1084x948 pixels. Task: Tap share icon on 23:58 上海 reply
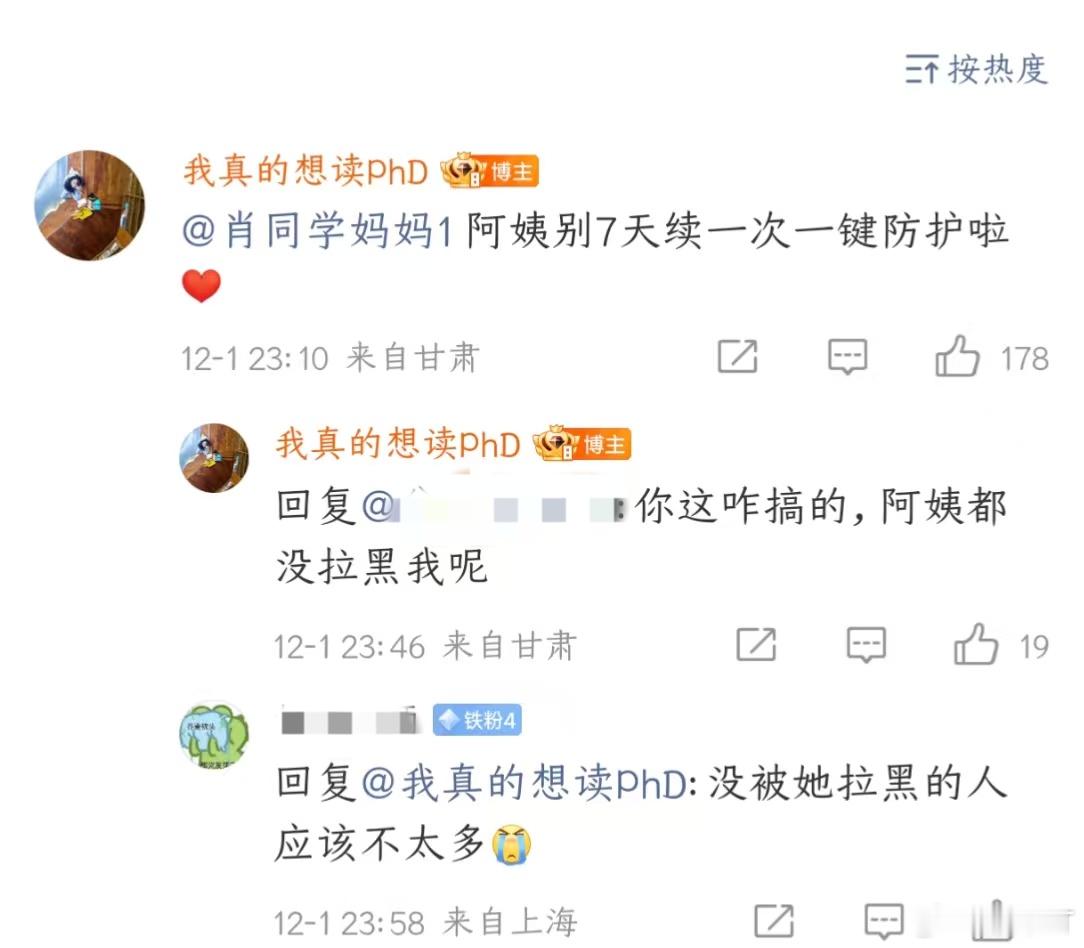774,920
